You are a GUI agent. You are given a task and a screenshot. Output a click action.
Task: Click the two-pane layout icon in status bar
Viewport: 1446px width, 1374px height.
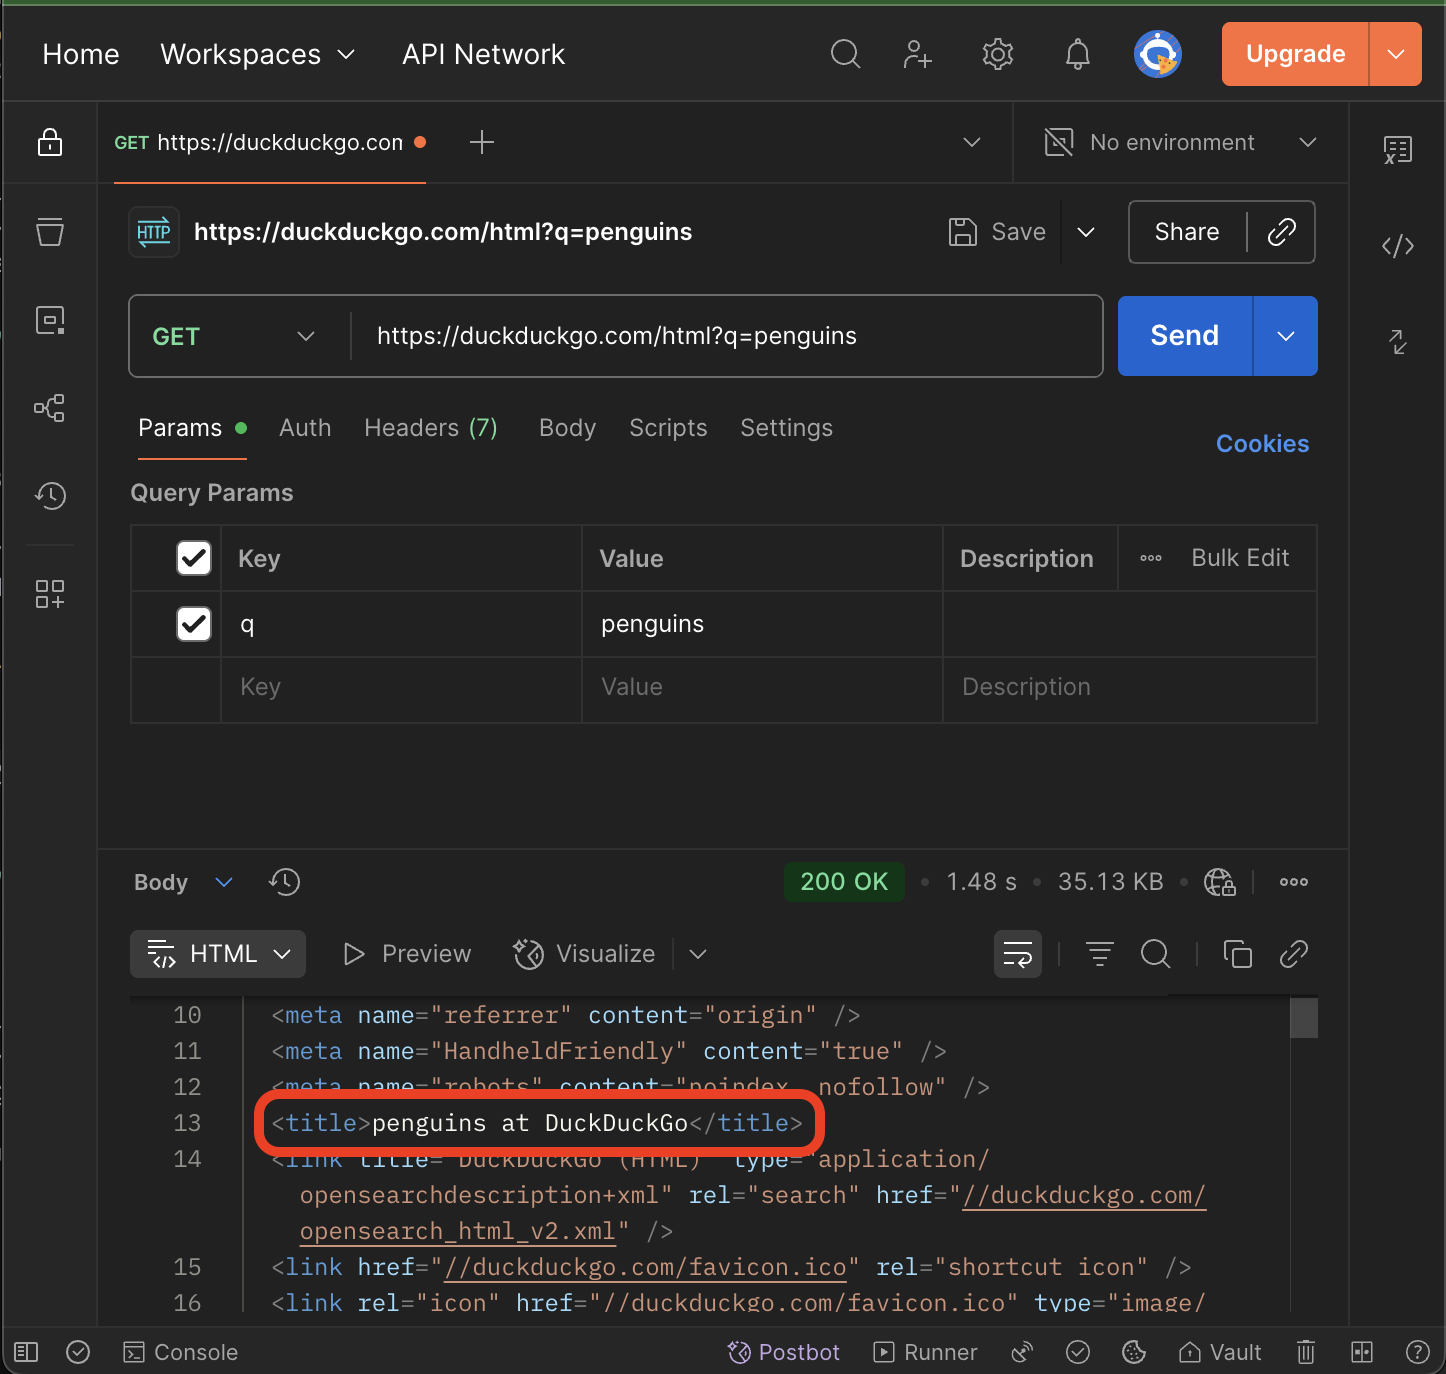[1362, 1352]
